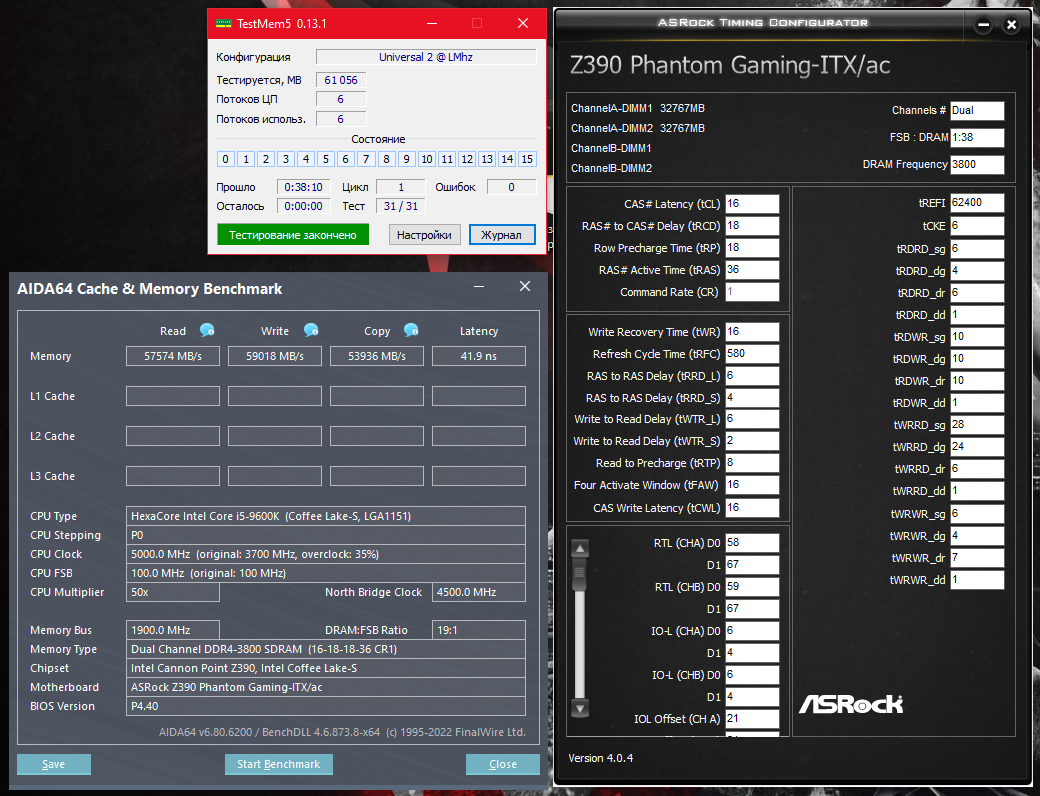This screenshot has width=1040, height=796.
Task: Close the TestMem5 window
Action: click(523, 23)
